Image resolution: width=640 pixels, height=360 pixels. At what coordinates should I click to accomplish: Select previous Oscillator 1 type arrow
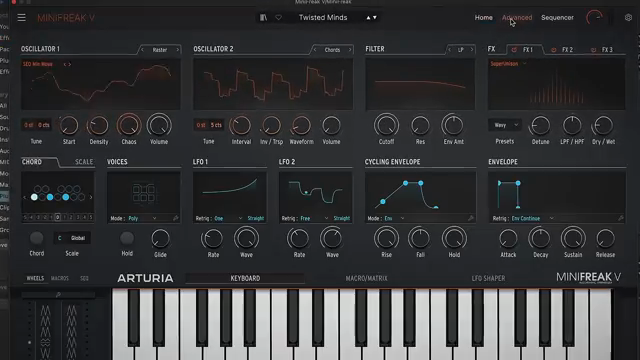point(142,50)
